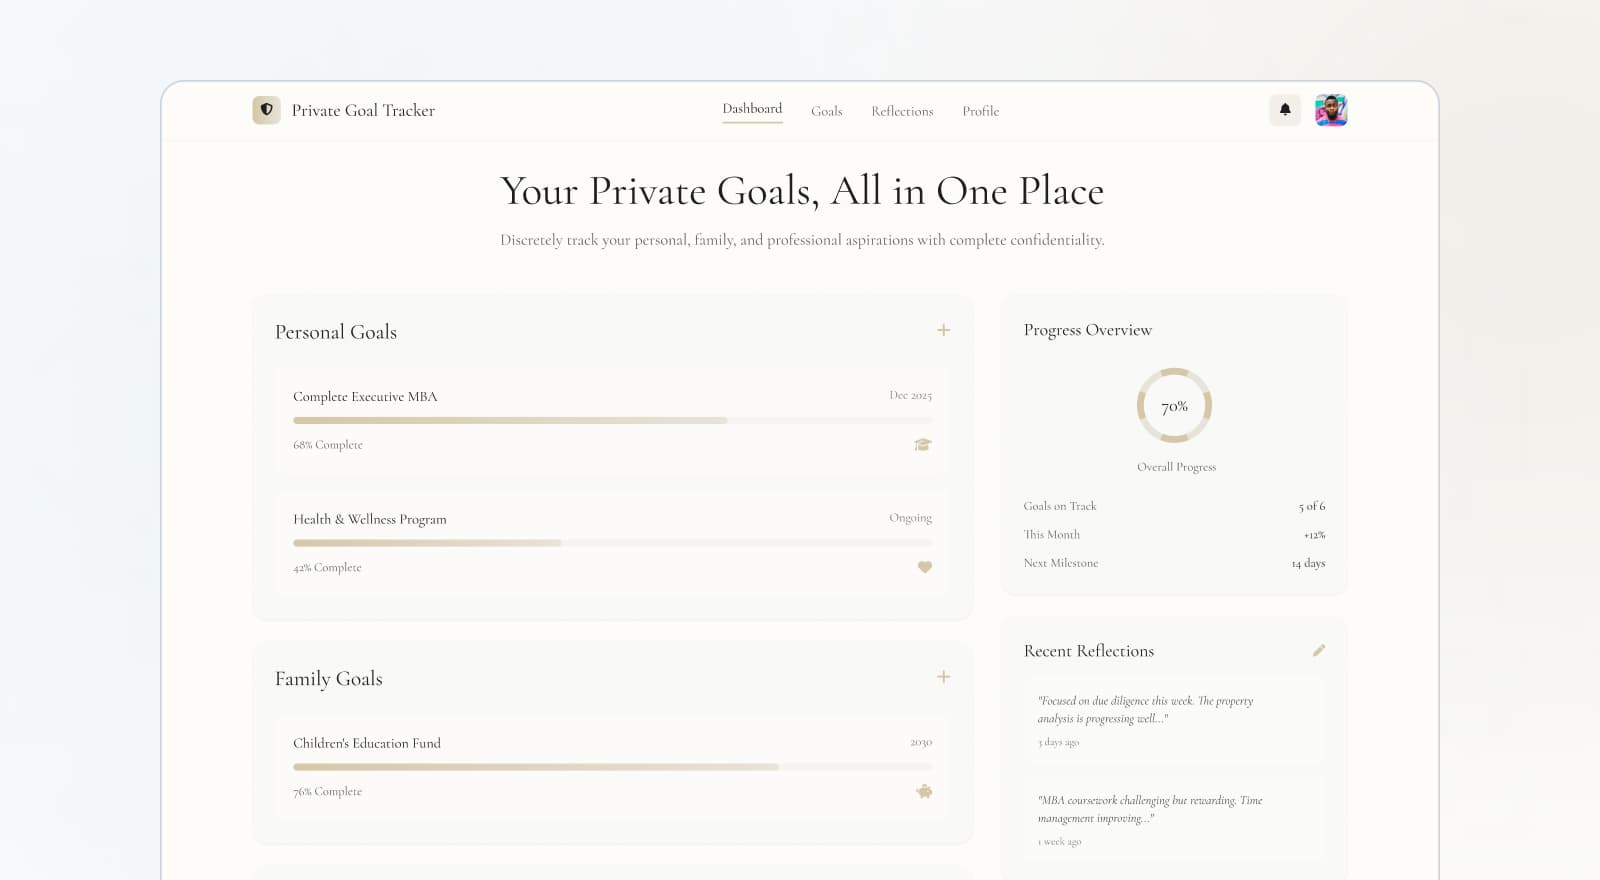Click the Personal Goals heading
This screenshot has height=880, width=1600.
pyautogui.click(x=336, y=332)
